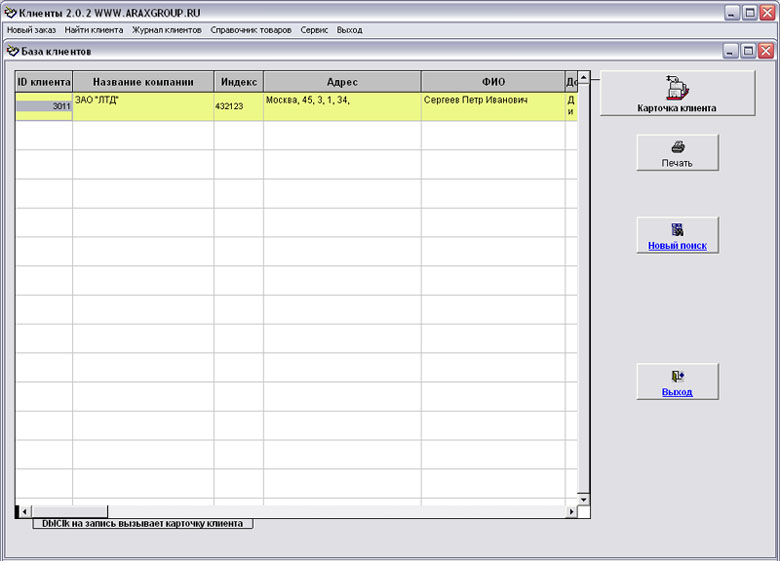Select the ЗАО "ЛТД" company cell
Image resolution: width=780 pixels, height=561 pixels.
[143, 106]
